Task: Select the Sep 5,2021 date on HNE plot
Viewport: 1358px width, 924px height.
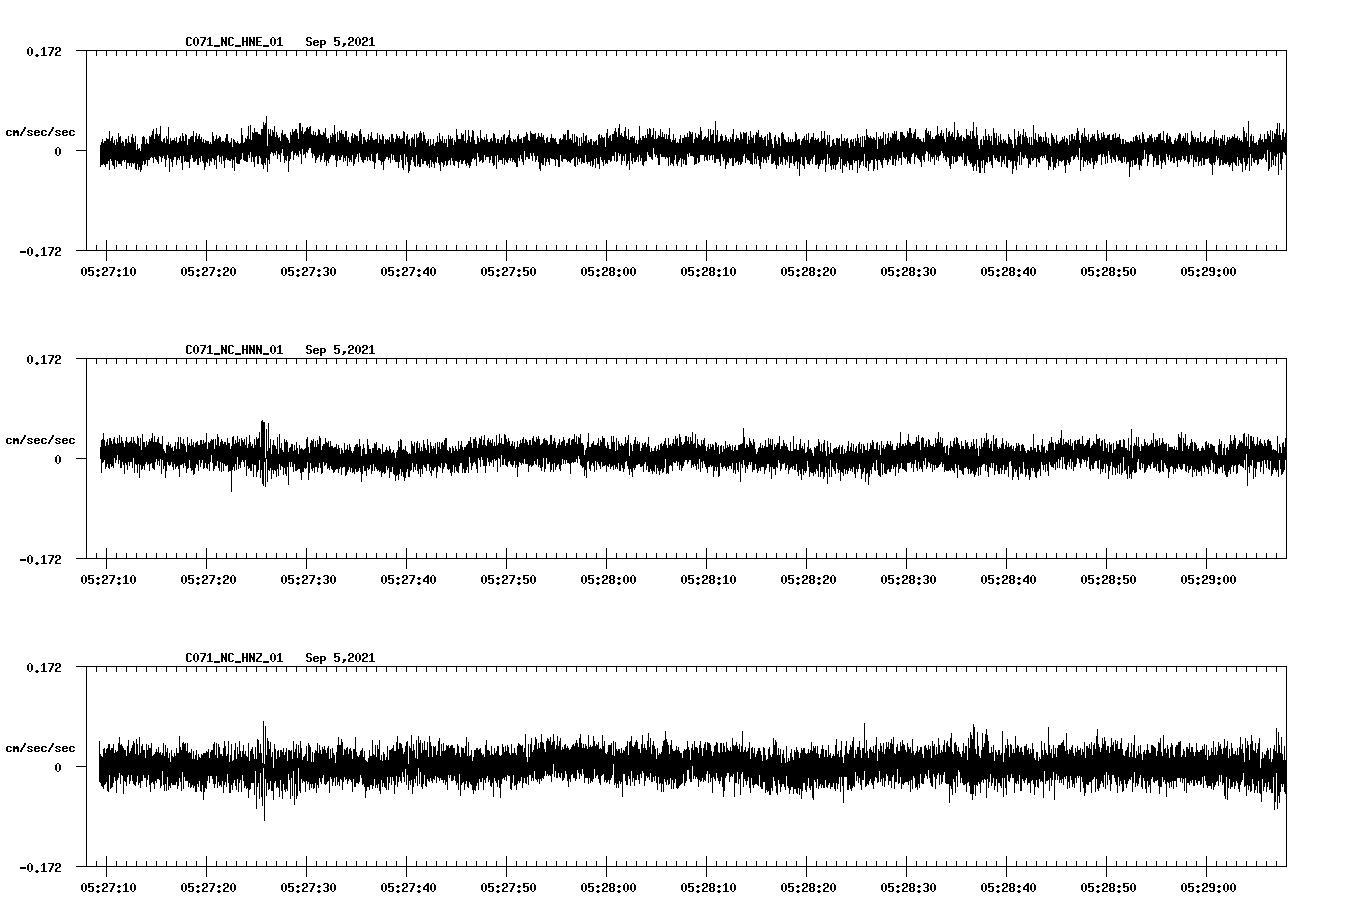Action: (340, 42)
